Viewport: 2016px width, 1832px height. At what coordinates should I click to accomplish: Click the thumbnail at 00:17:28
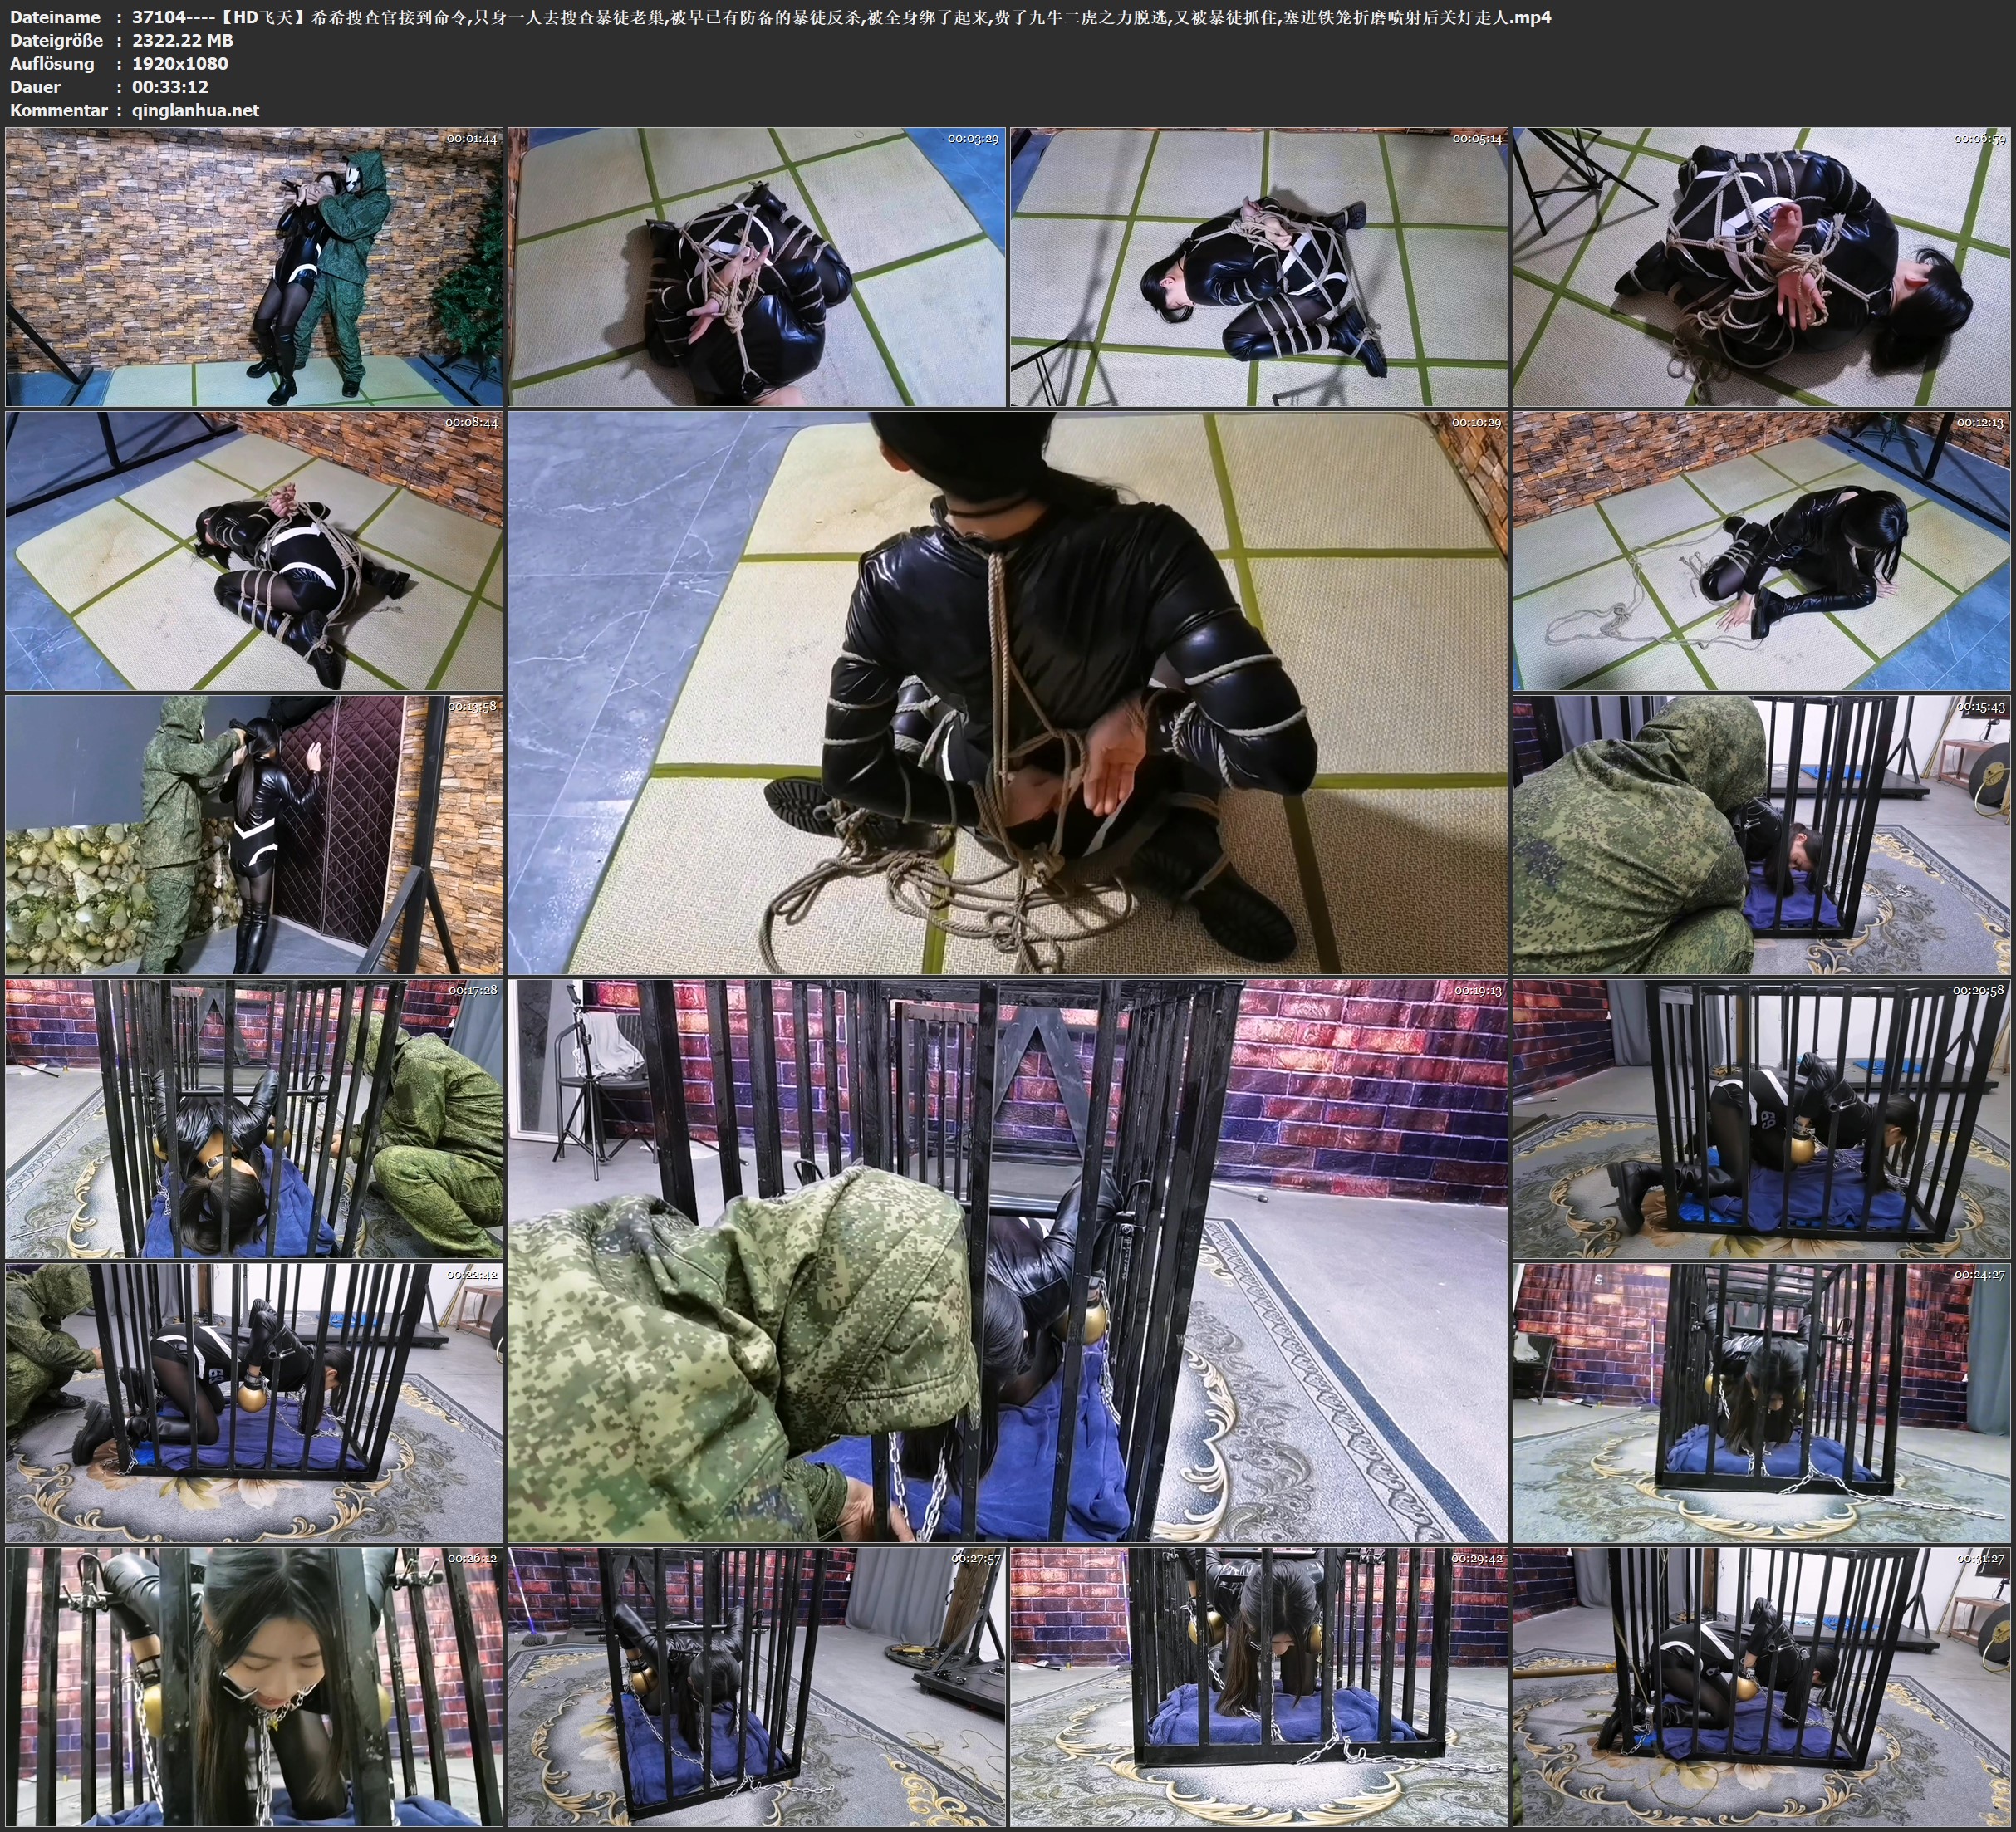tap(254, 1118)
